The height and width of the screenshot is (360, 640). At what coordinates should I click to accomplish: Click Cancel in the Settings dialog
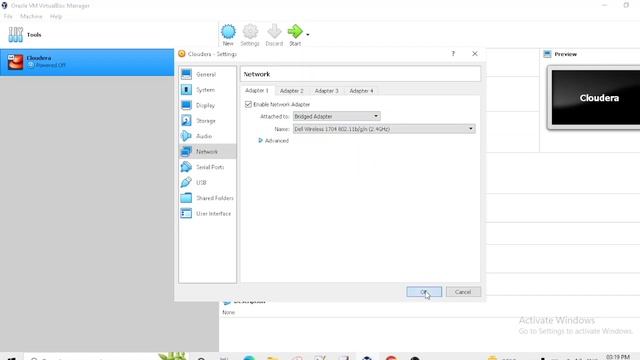pos(463,292)
